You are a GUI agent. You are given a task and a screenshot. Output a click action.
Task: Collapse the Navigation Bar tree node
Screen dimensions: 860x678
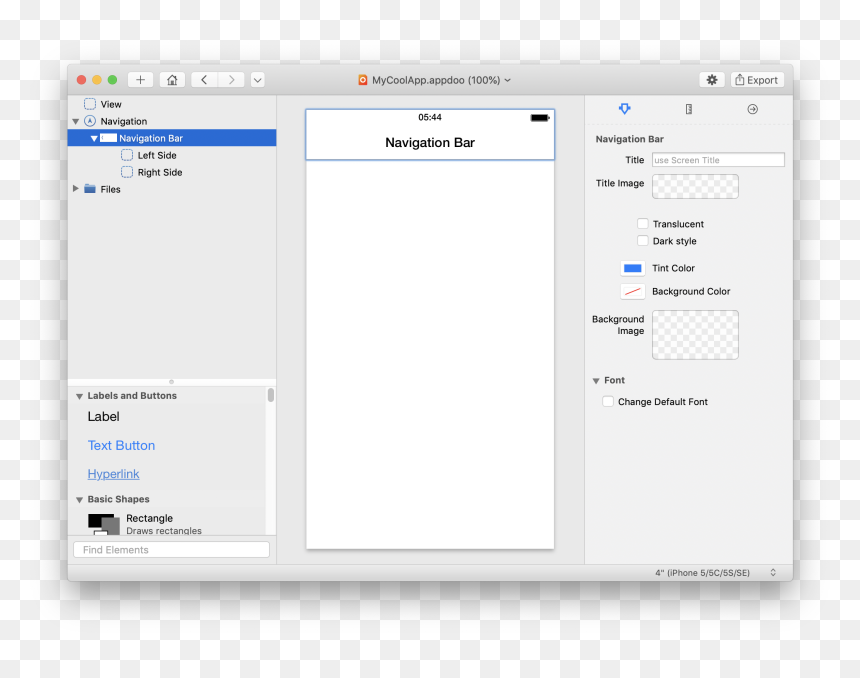tap(94, 138)
